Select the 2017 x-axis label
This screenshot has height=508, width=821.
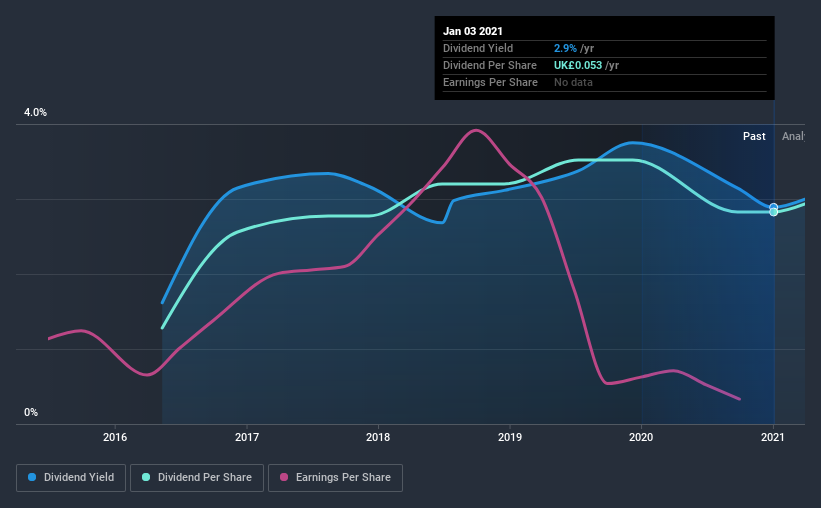(x=247, y=437)
